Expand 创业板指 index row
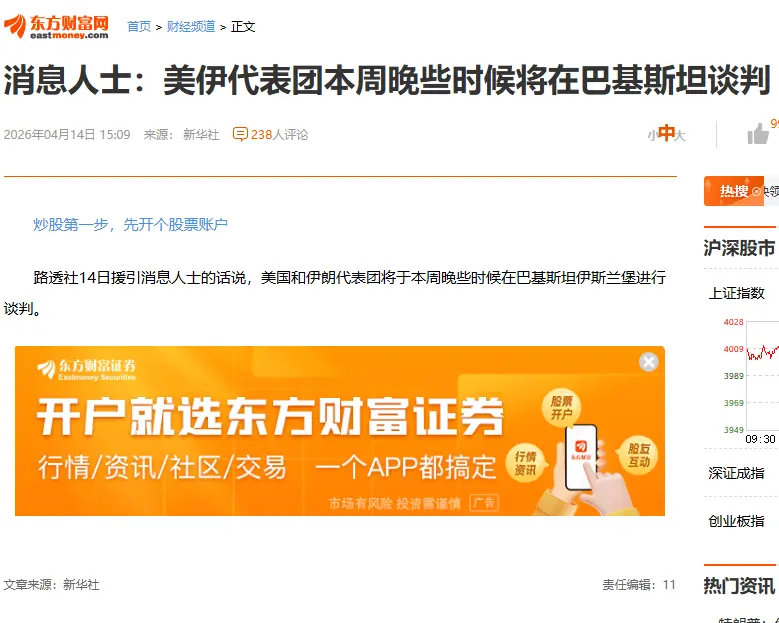779x623 pixels. pos(741,521)
